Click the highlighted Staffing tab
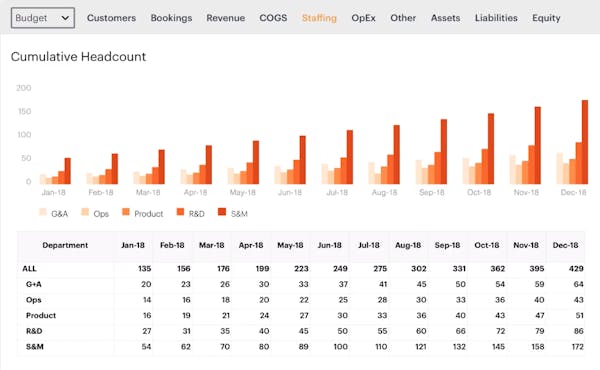This screenshot has height=370, width=600. (x=319, y=18)
